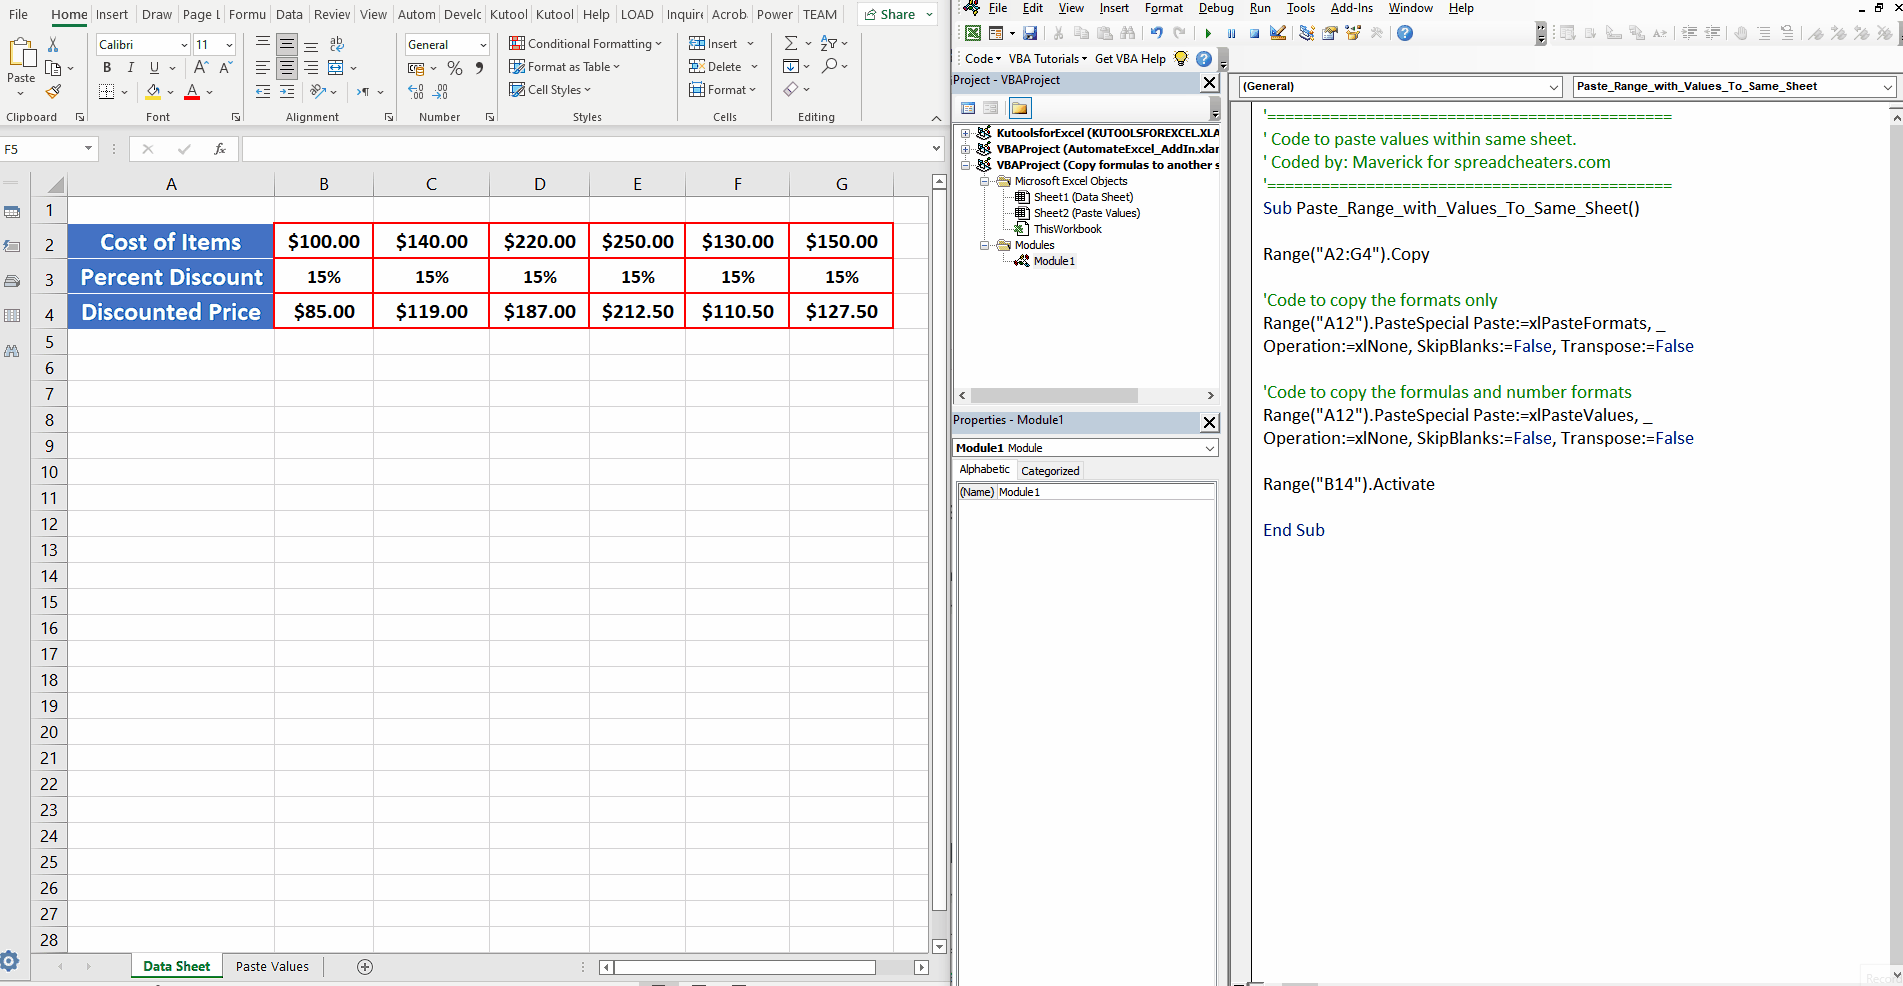Click Project Explorer icon in VBA toolbar

coord(1306,33)
